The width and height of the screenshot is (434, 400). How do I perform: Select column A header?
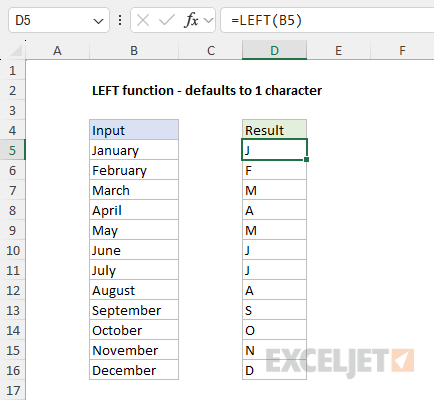[57, 51]
